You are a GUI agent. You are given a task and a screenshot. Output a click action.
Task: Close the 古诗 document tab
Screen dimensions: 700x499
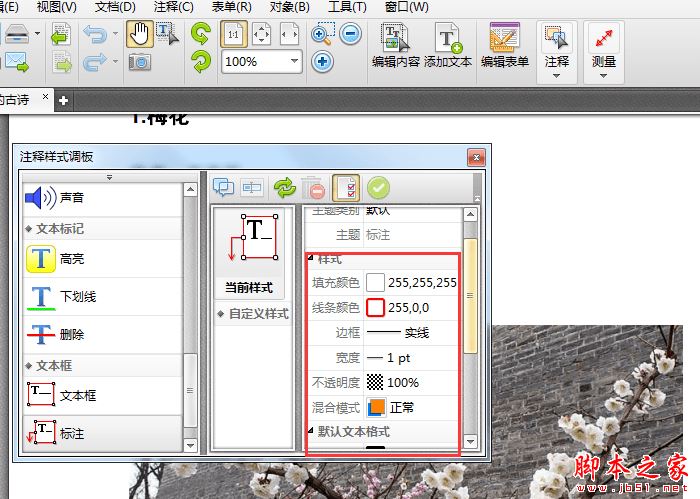point(45,96)
